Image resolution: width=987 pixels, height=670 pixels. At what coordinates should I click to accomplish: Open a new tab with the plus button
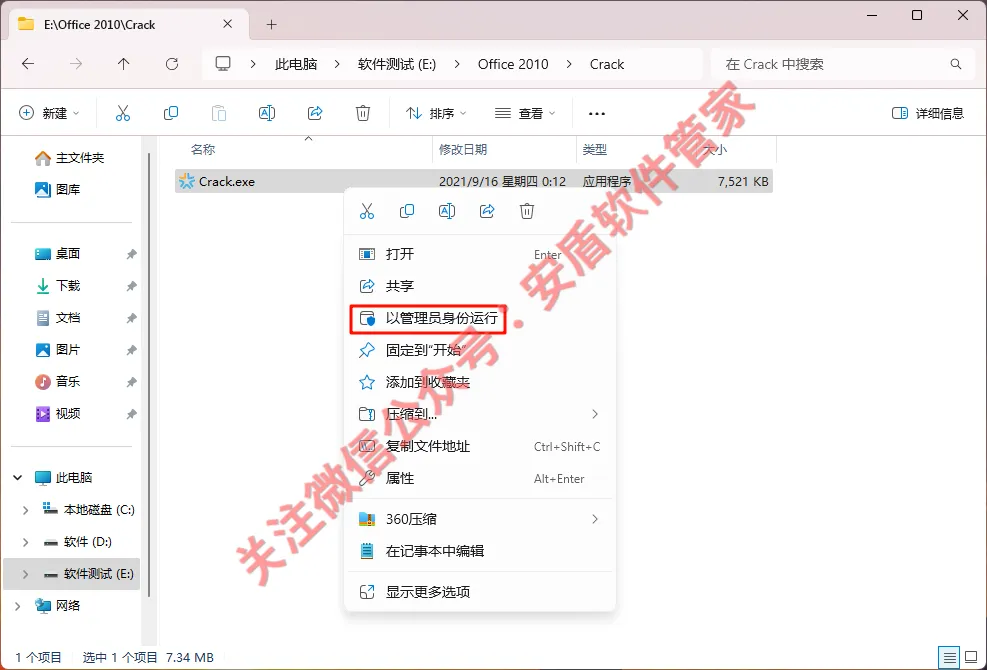point(271,25)
